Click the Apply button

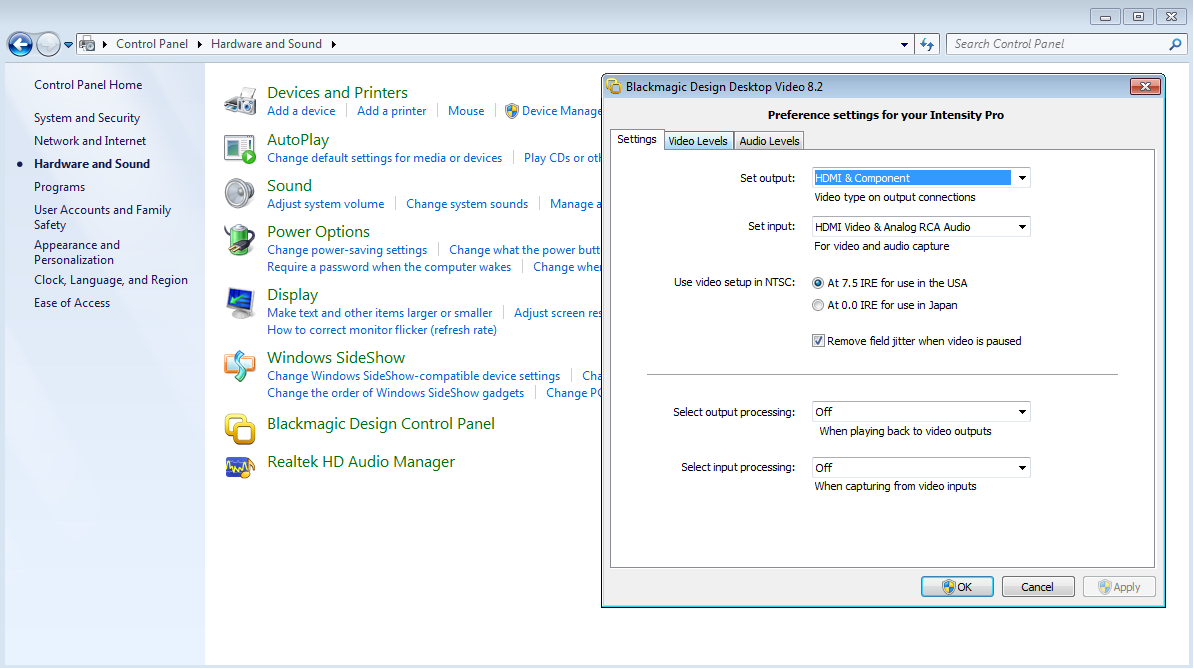1119,587
